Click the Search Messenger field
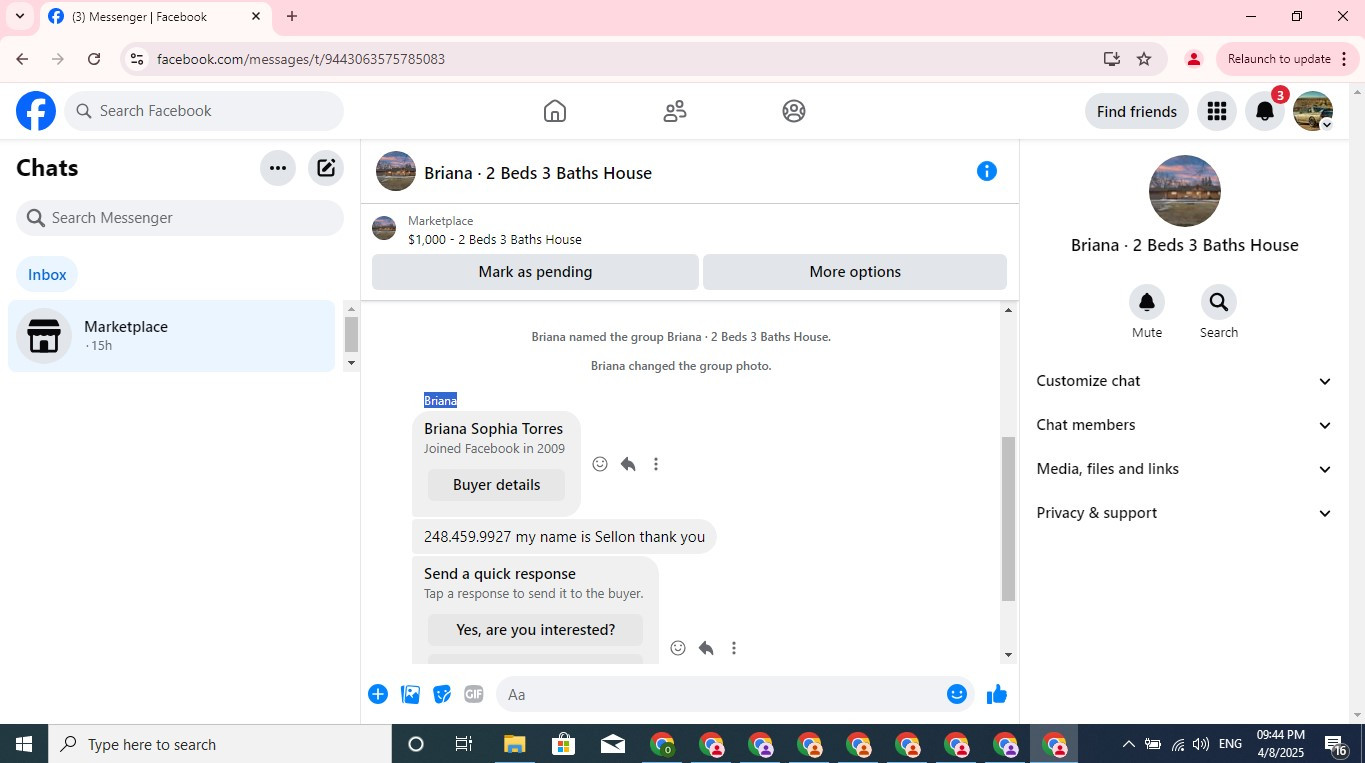 (x=180, y=218)
